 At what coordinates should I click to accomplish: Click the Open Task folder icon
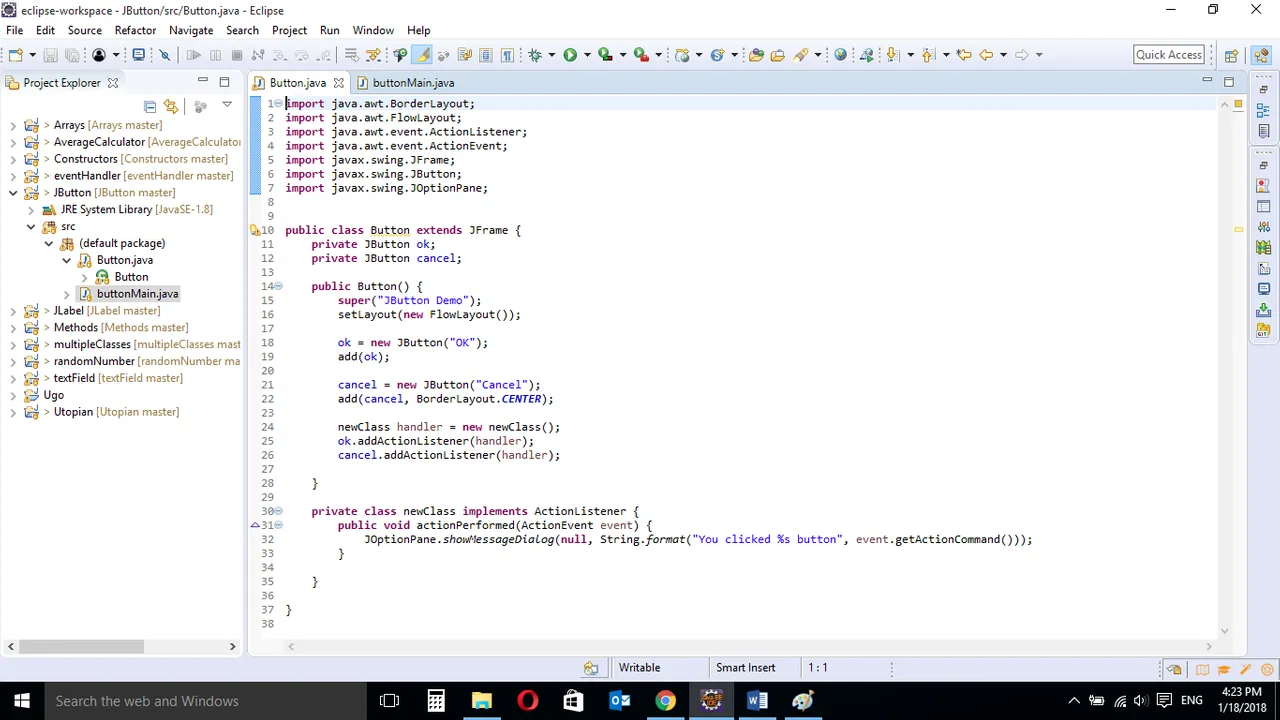[777, 55]
